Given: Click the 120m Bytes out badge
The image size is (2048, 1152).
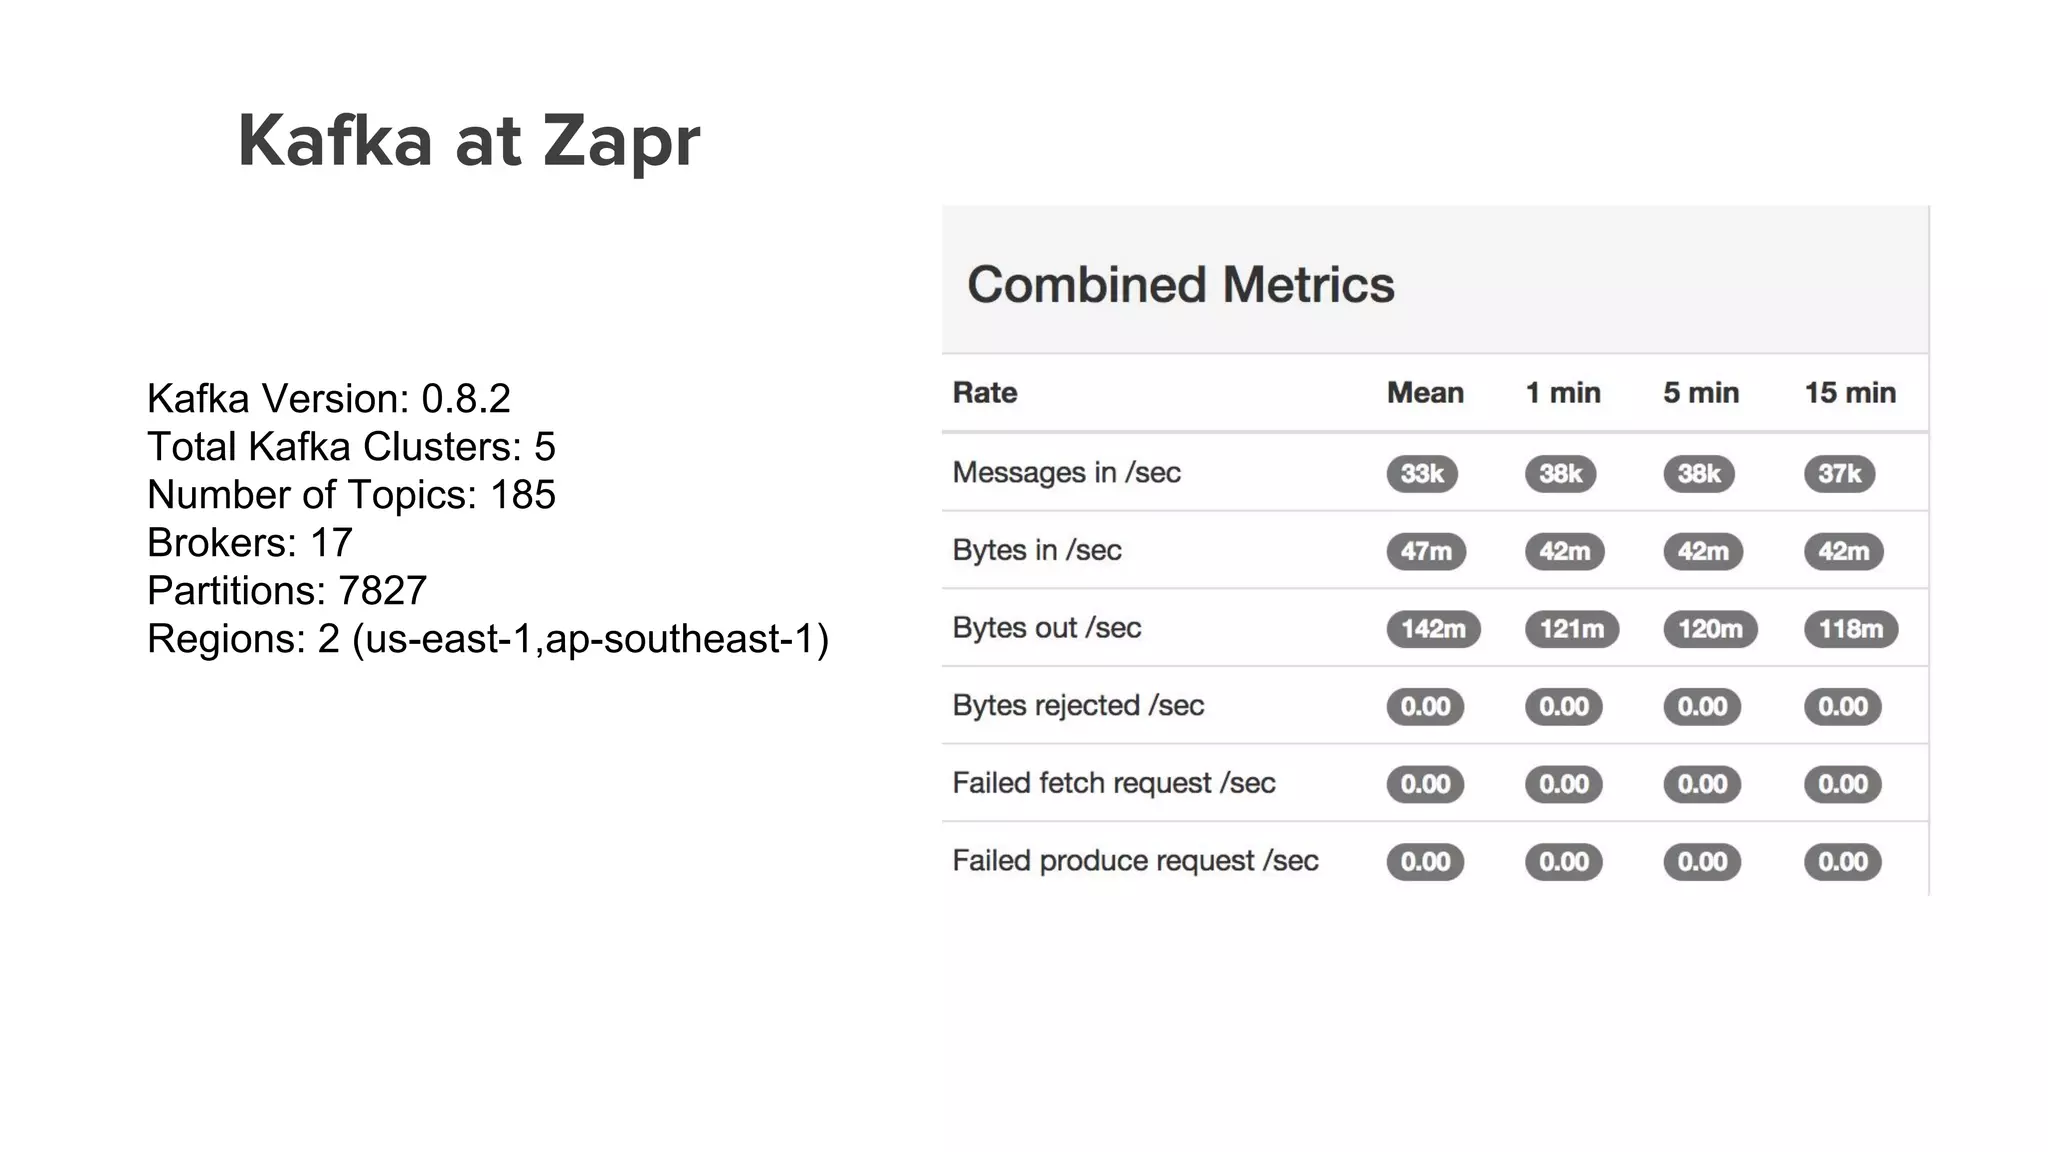Looking at the screenshot, I should click(x=1709, y=629).
